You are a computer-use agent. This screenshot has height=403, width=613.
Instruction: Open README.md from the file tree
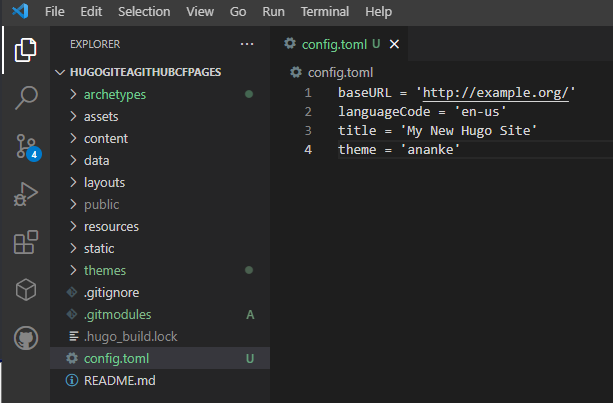(119, 380)
